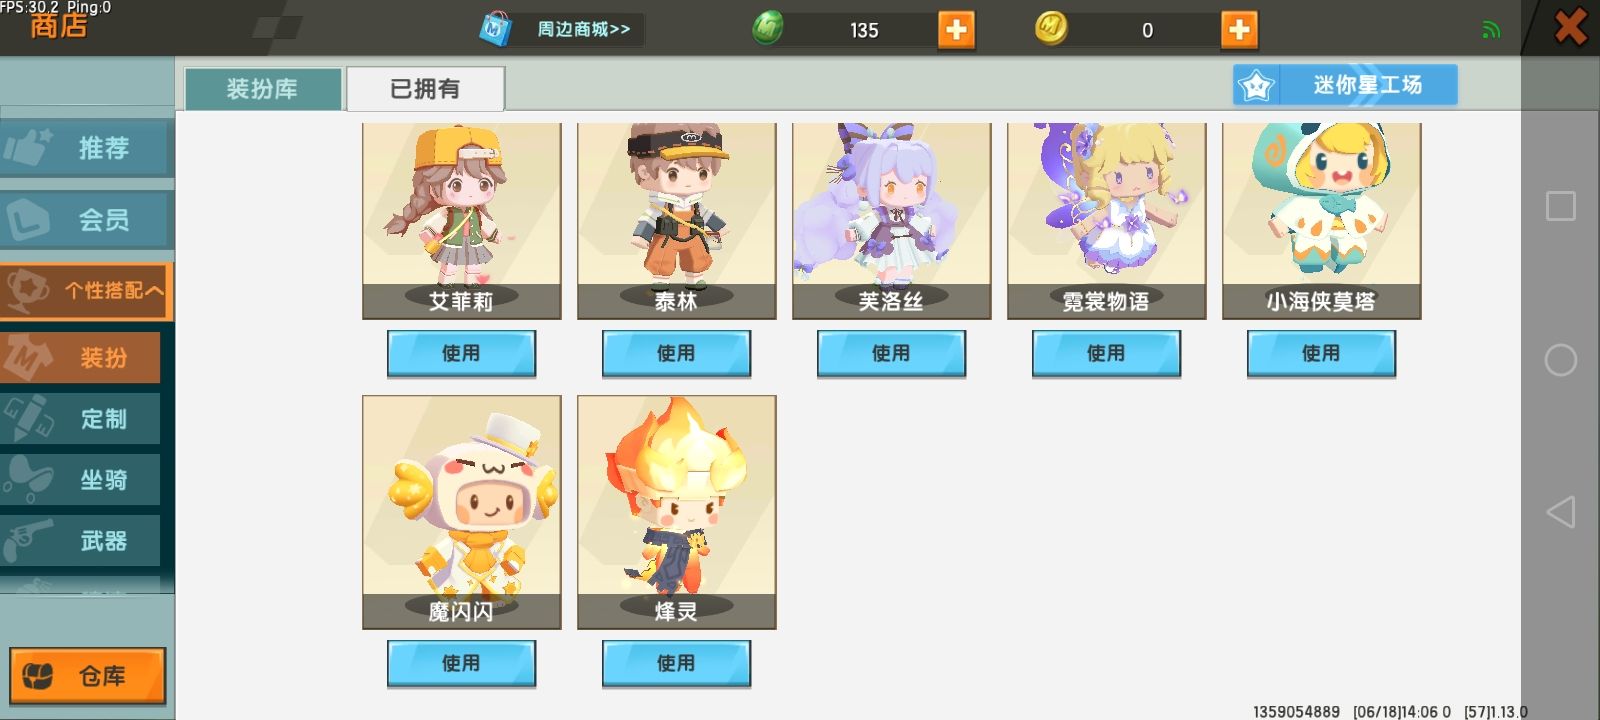Switch to the 已拥有 tab
The height and width of the screenshot is (720, 1600).
425,89
